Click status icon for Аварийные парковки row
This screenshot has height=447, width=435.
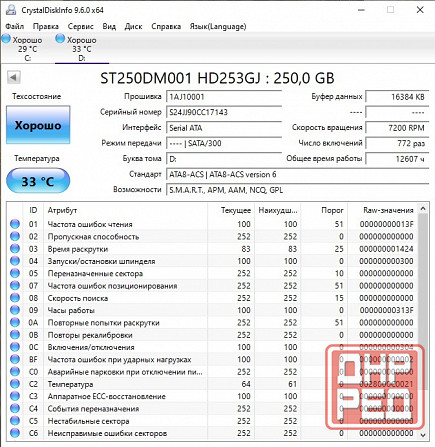pyautogui.click(x=15, y=372)
